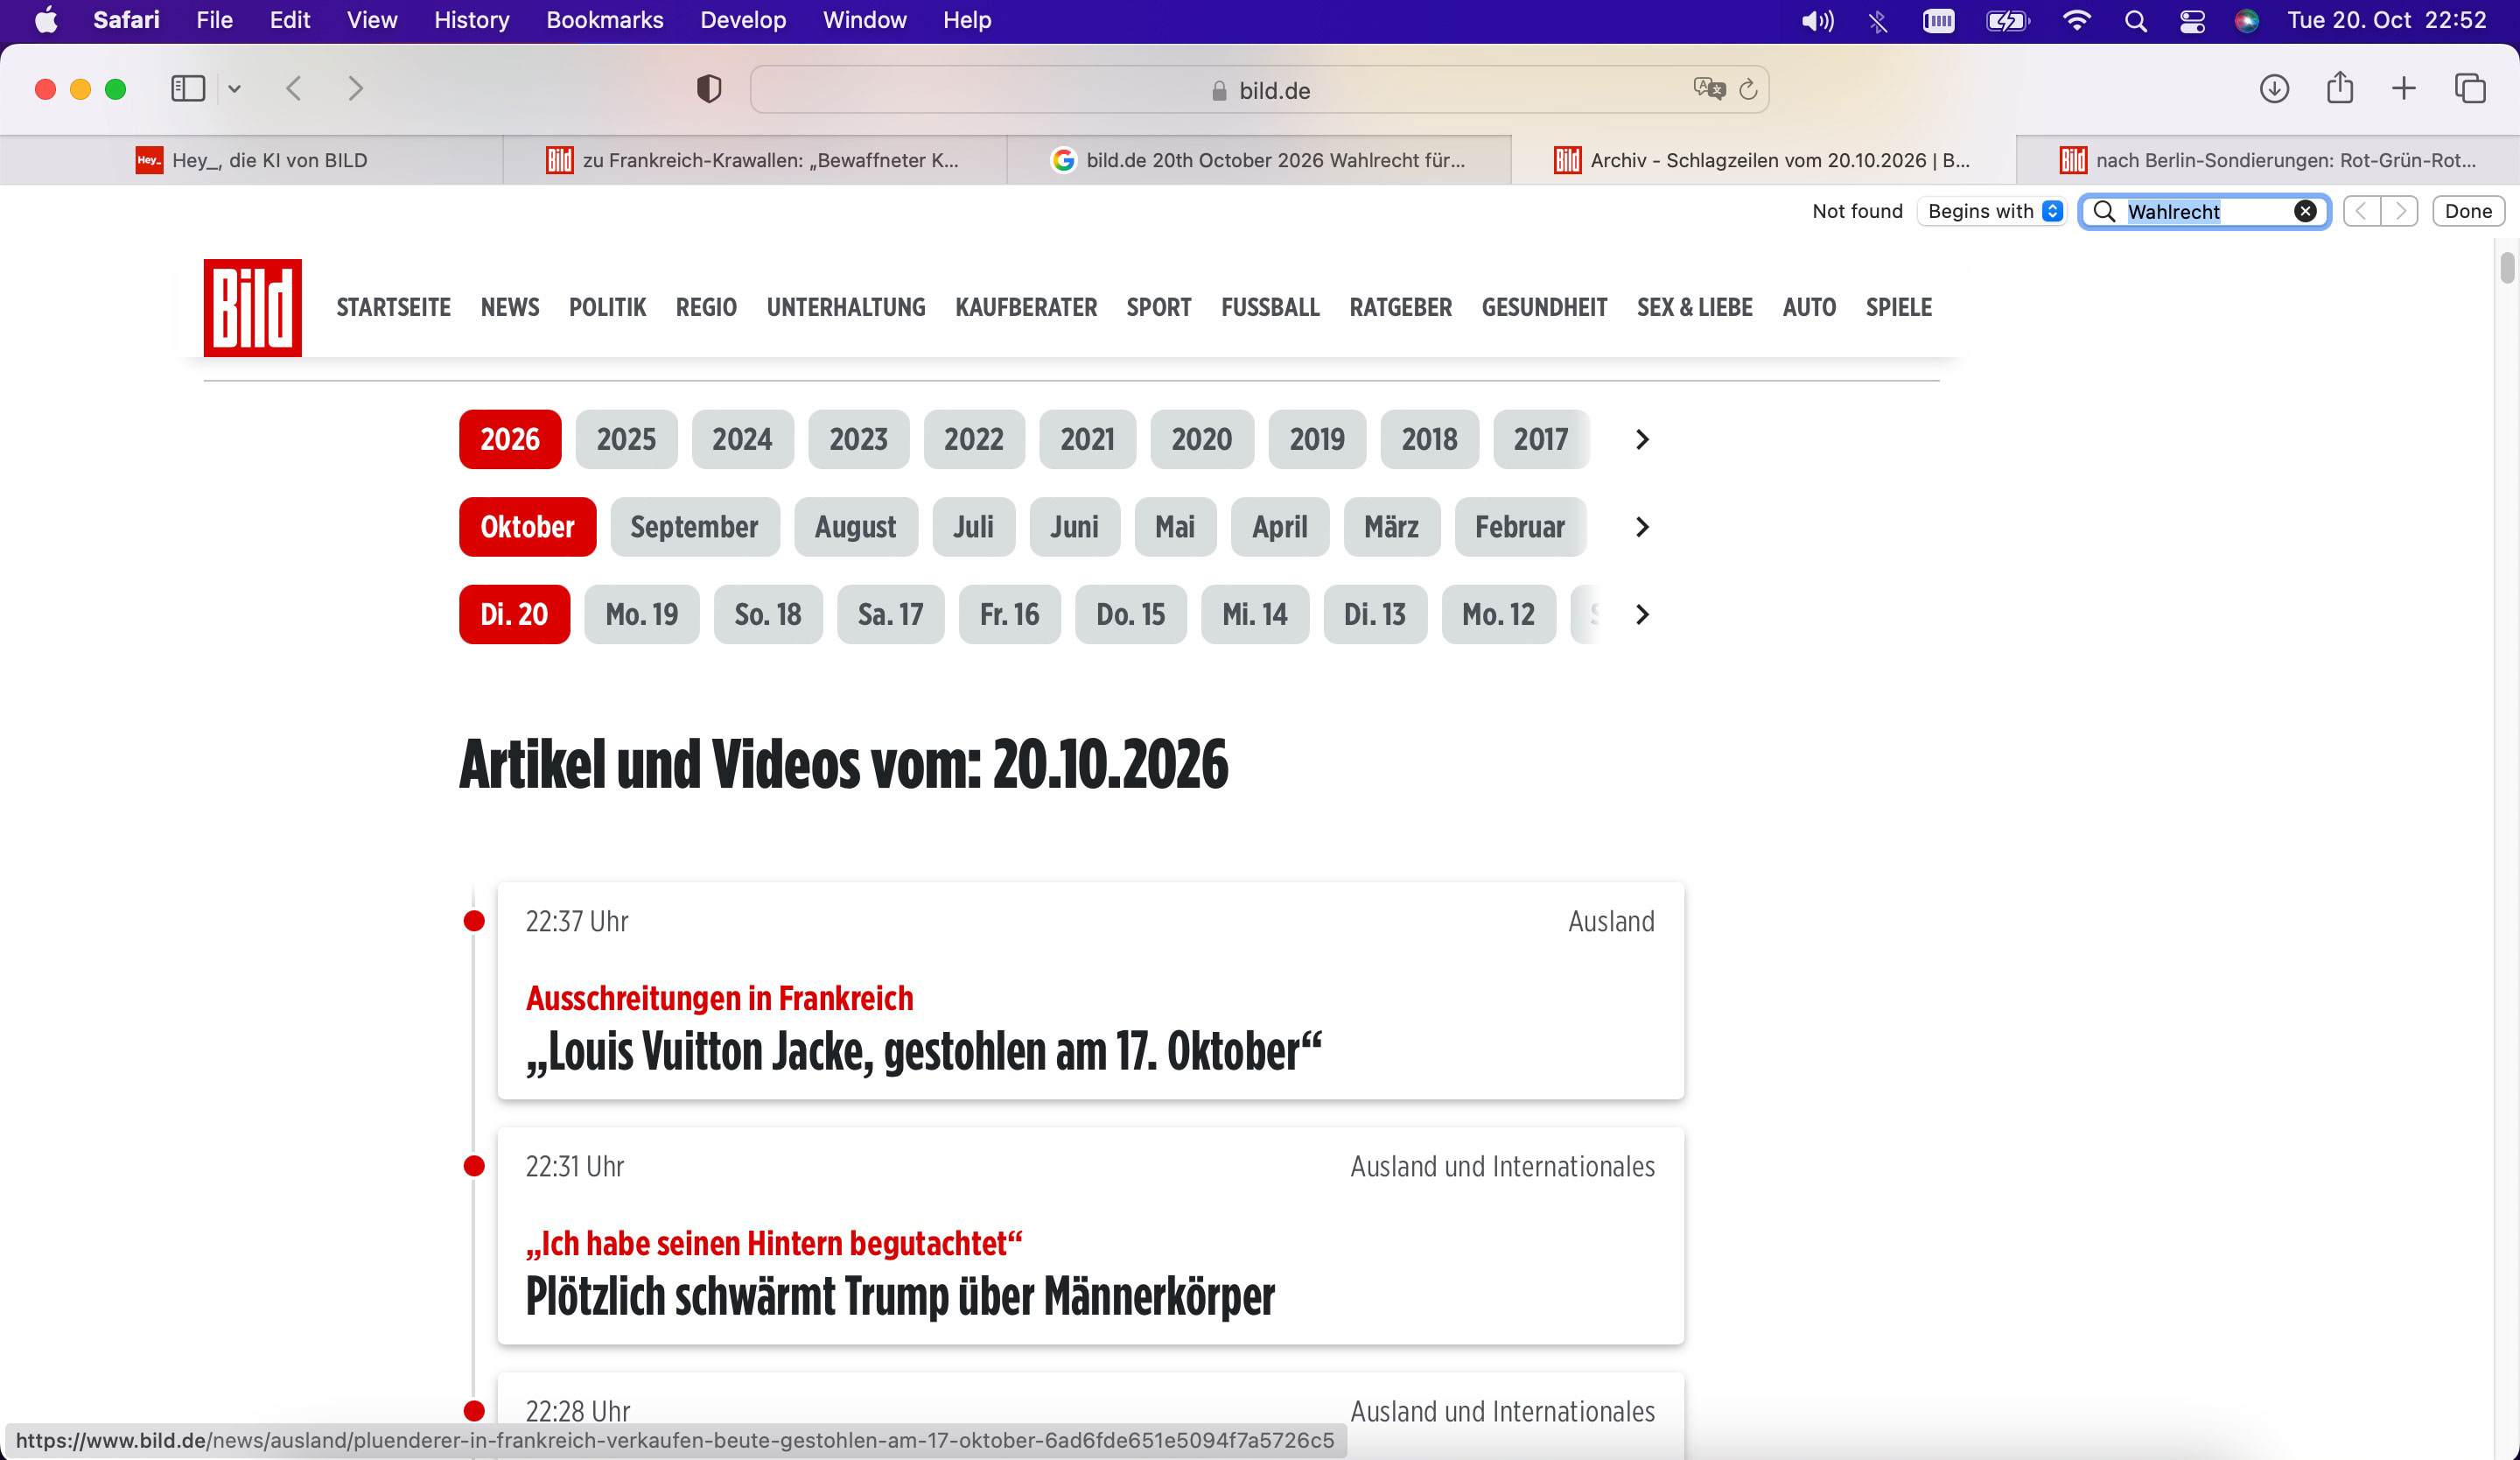Image resolution: width=2520 pixels, height=1460 pixels.
Task: Open the sound volume menu icon
Action: (x=1817, y=21)
